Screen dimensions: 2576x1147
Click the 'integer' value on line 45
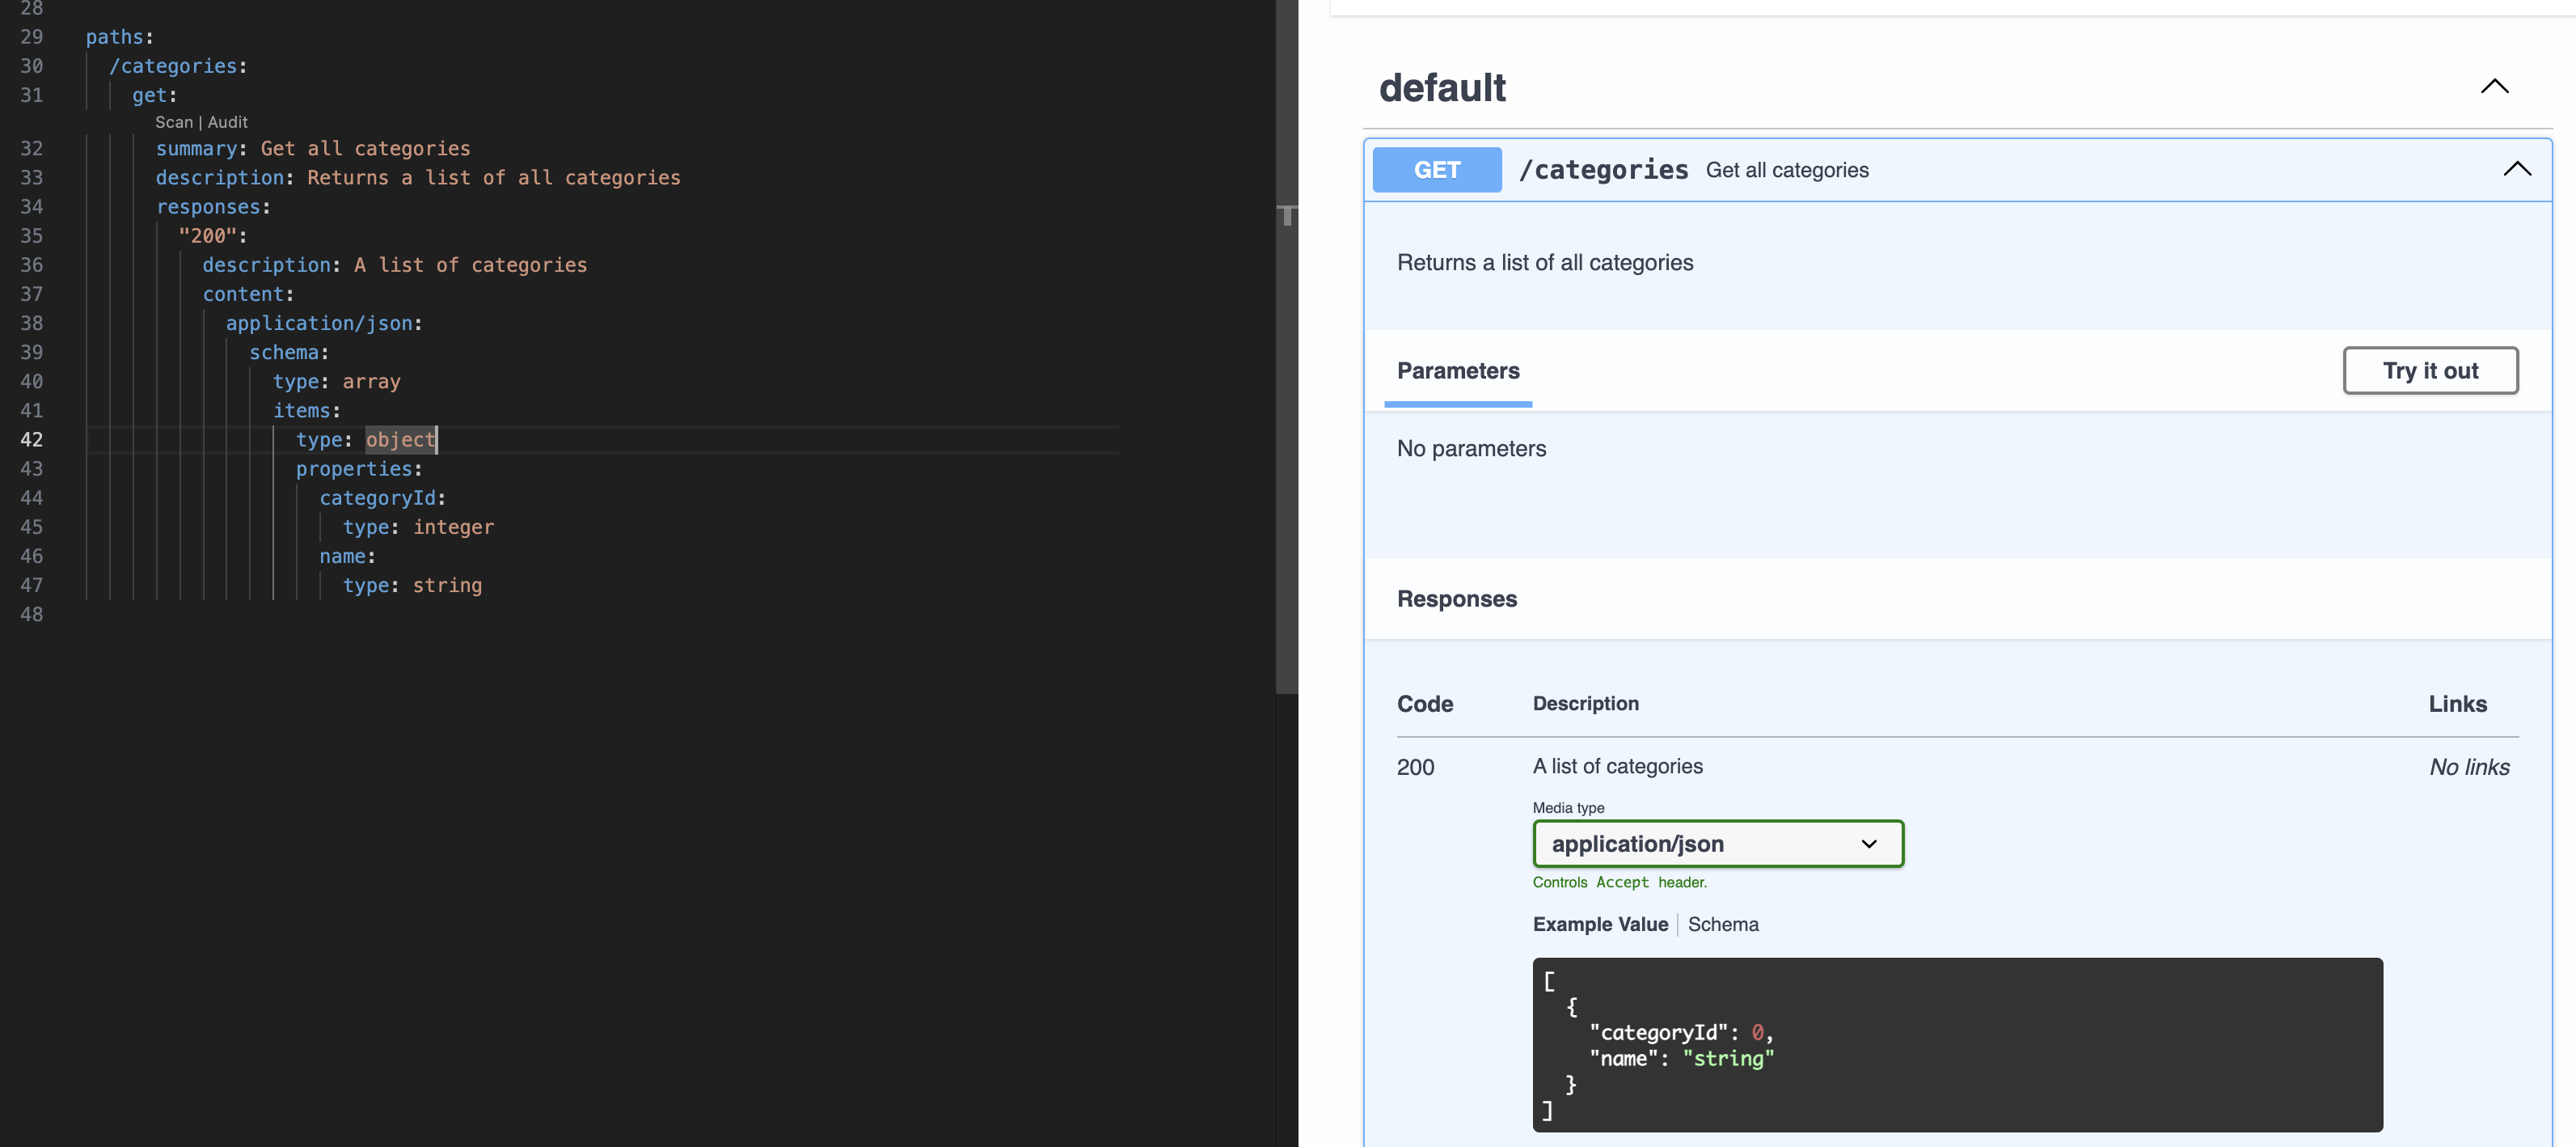(453, 527)
